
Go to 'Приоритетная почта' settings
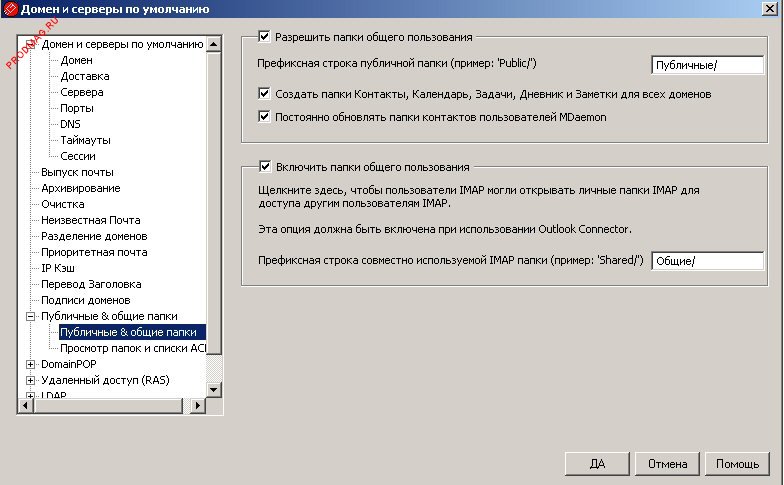(x=94, y=252)
